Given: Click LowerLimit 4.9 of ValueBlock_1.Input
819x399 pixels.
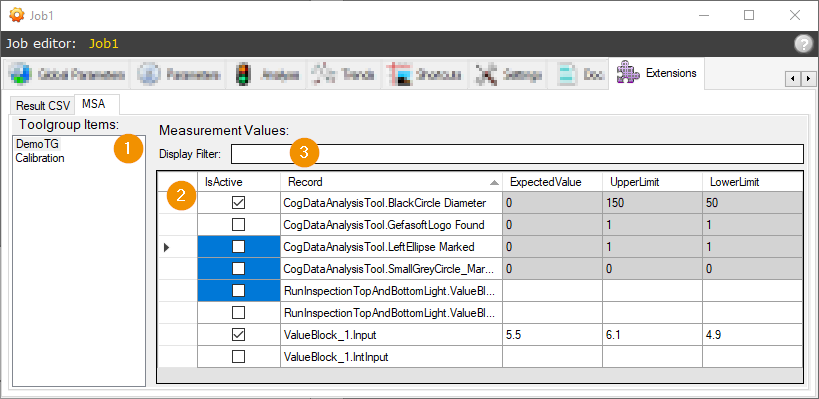Looking at the screenshot, I should (752, 334).
